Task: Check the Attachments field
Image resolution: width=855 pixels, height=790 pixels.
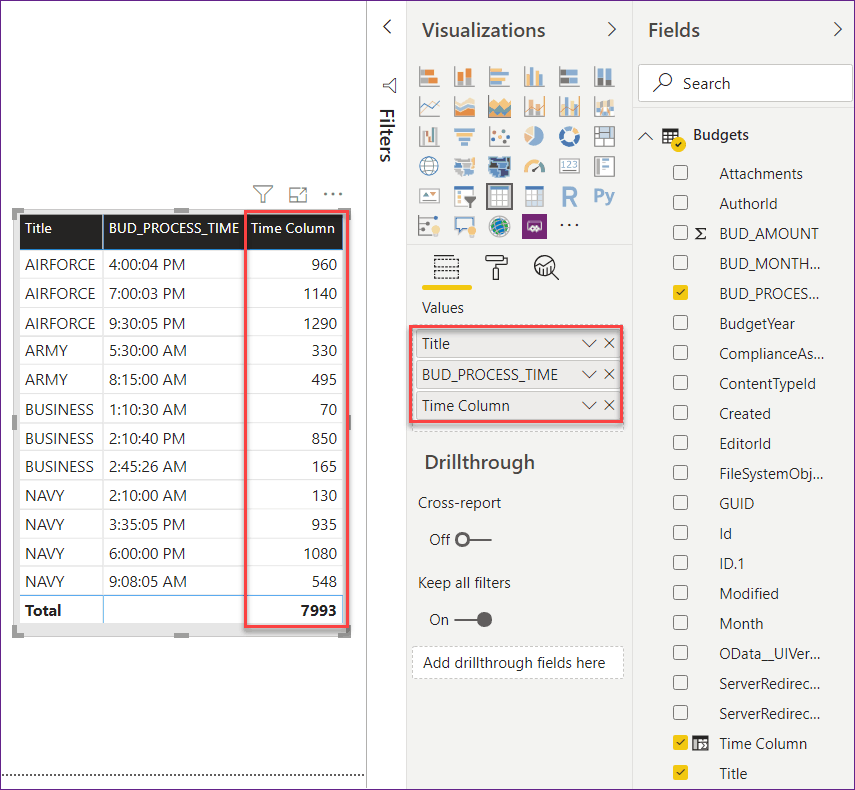Action: click(681, 173)
